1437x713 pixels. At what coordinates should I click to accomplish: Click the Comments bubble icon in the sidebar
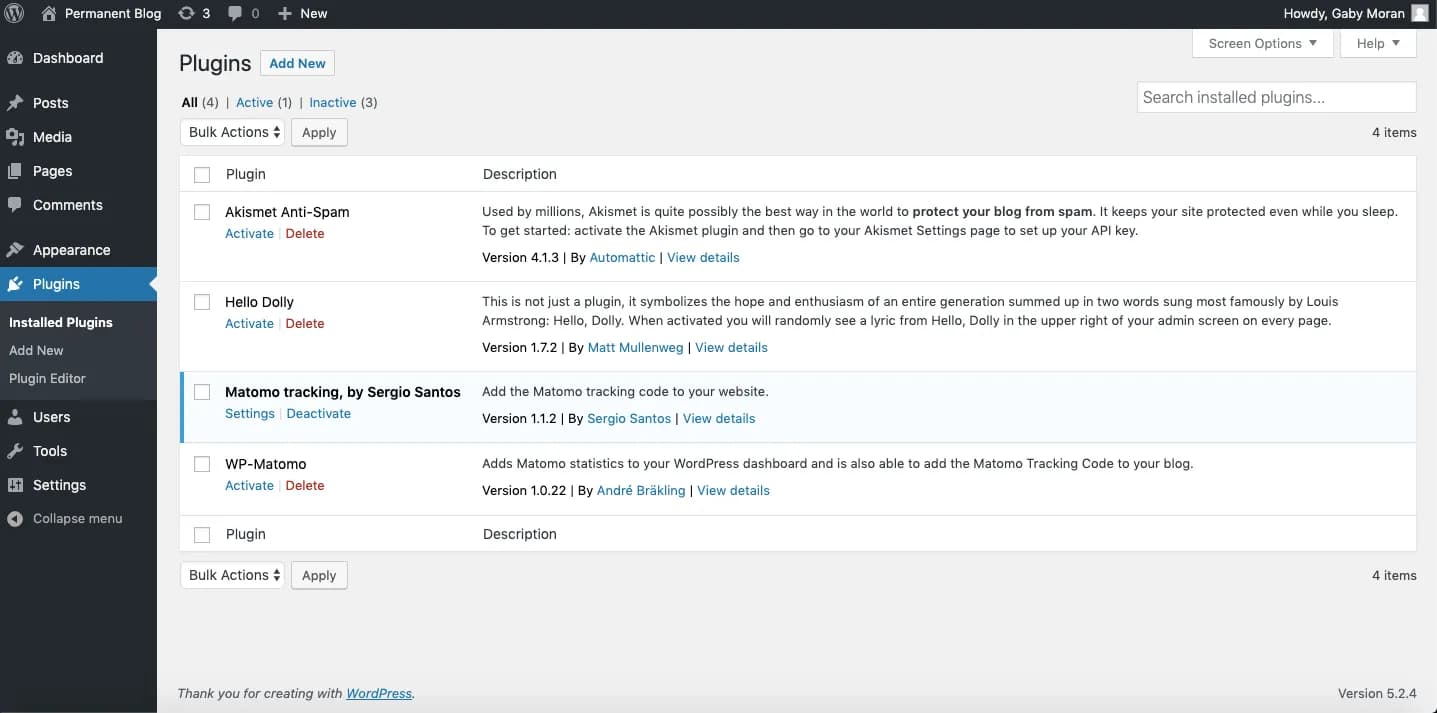[x=15, y=205]
